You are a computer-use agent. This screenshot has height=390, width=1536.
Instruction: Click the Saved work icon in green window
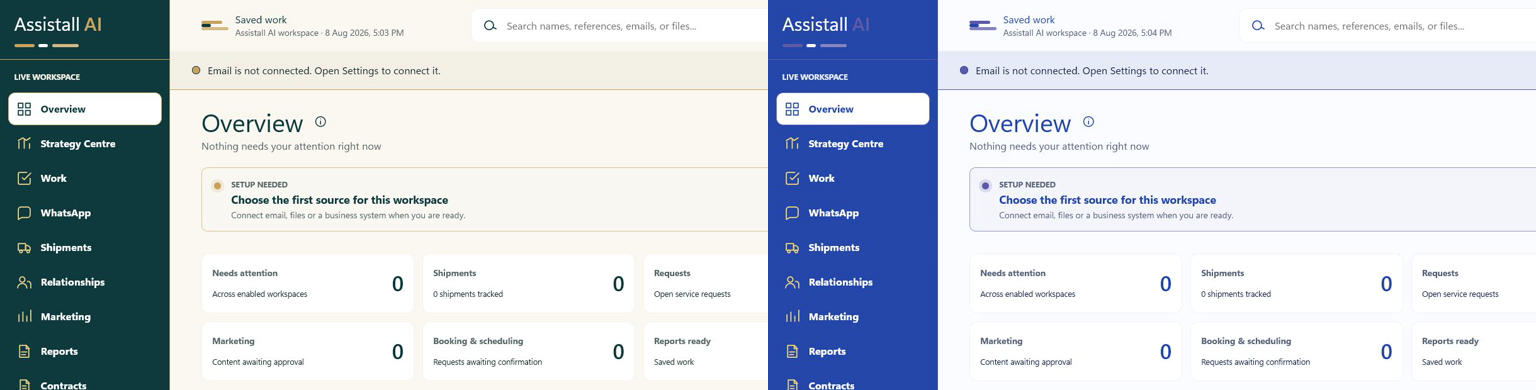point(214,26)
